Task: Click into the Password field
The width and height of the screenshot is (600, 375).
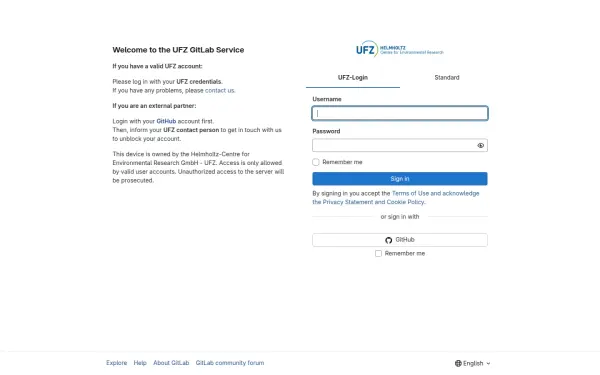Action: click(394, 145)
